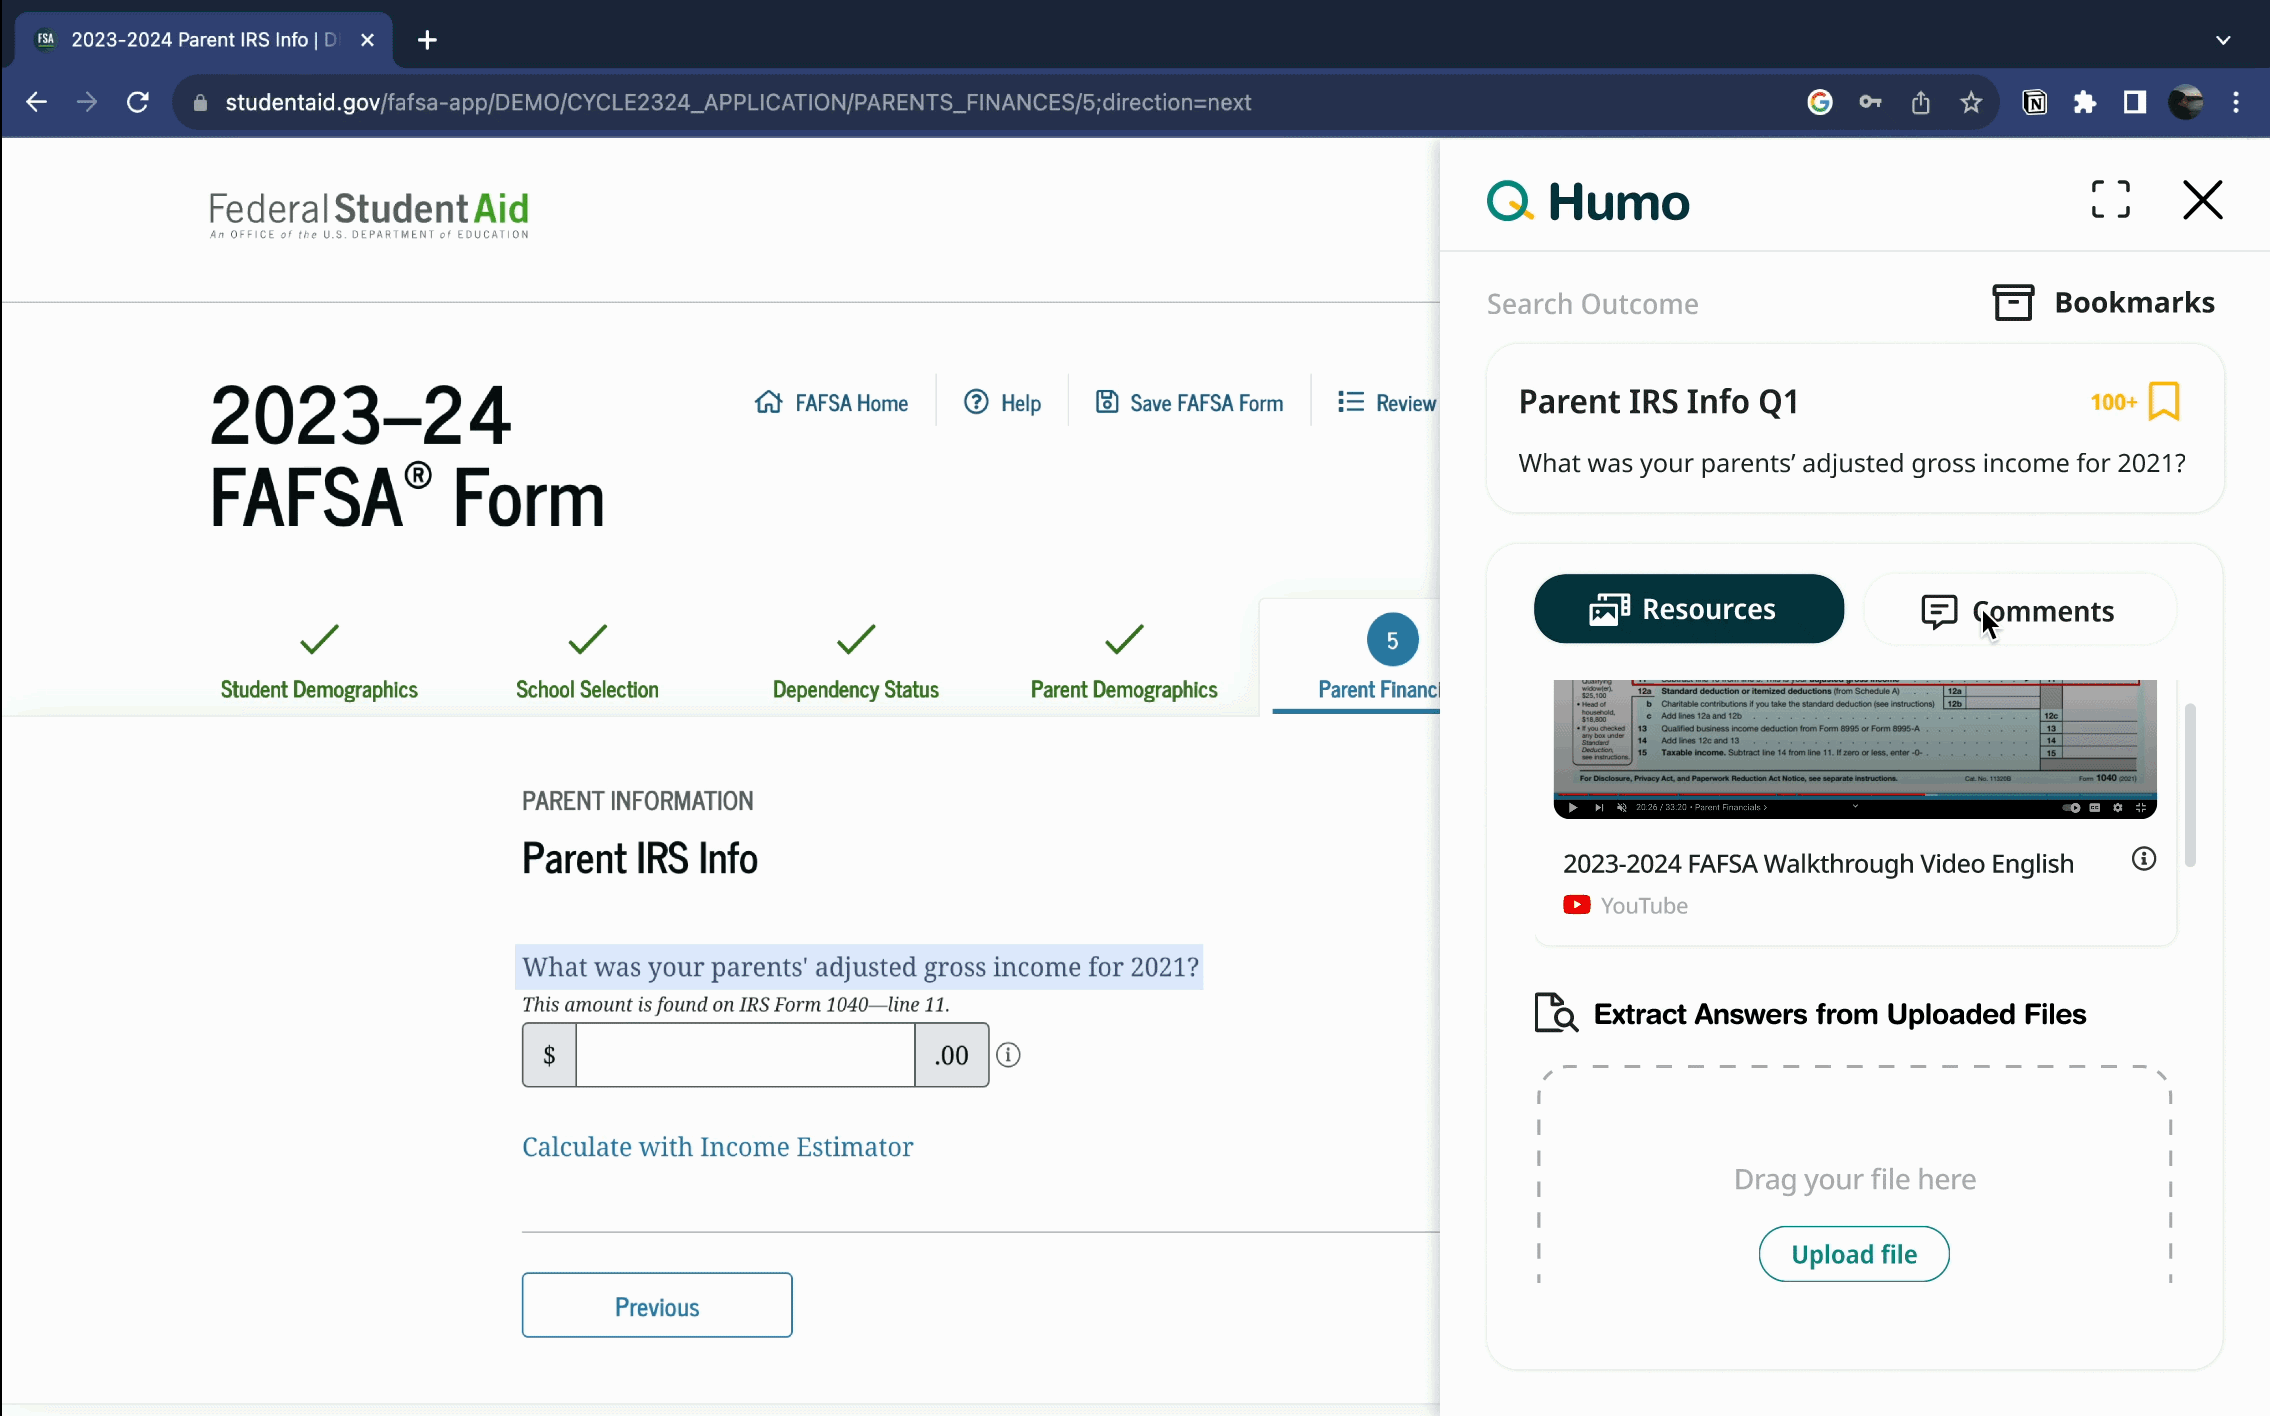Close the 2023-2024 Parent IRS Info tab
2270x1416 pixels.
pyautogui.click(x=367, y=40)
